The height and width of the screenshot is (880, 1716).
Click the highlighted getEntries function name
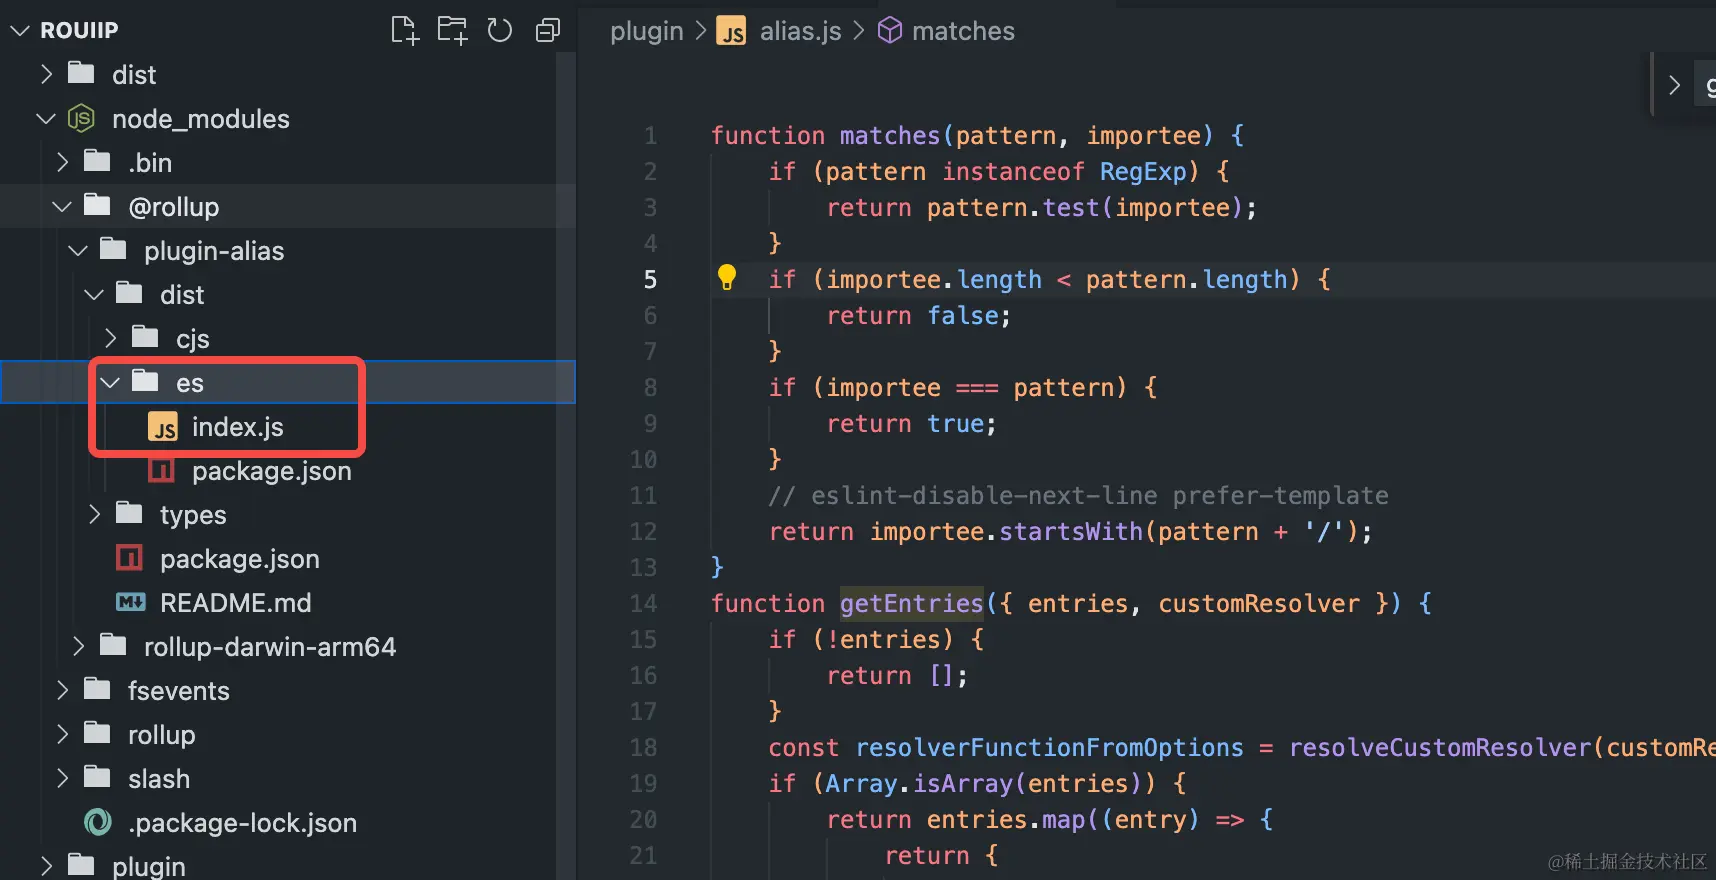[x=912, y=603]
